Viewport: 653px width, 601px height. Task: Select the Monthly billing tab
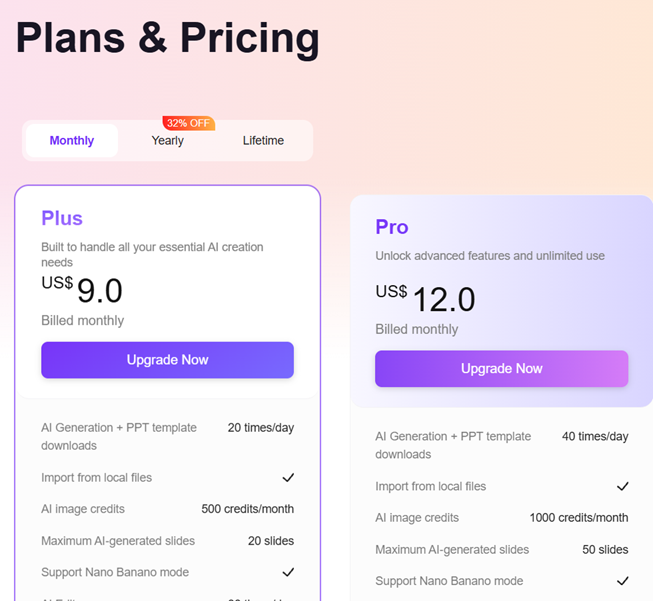[x=72, y=141]
